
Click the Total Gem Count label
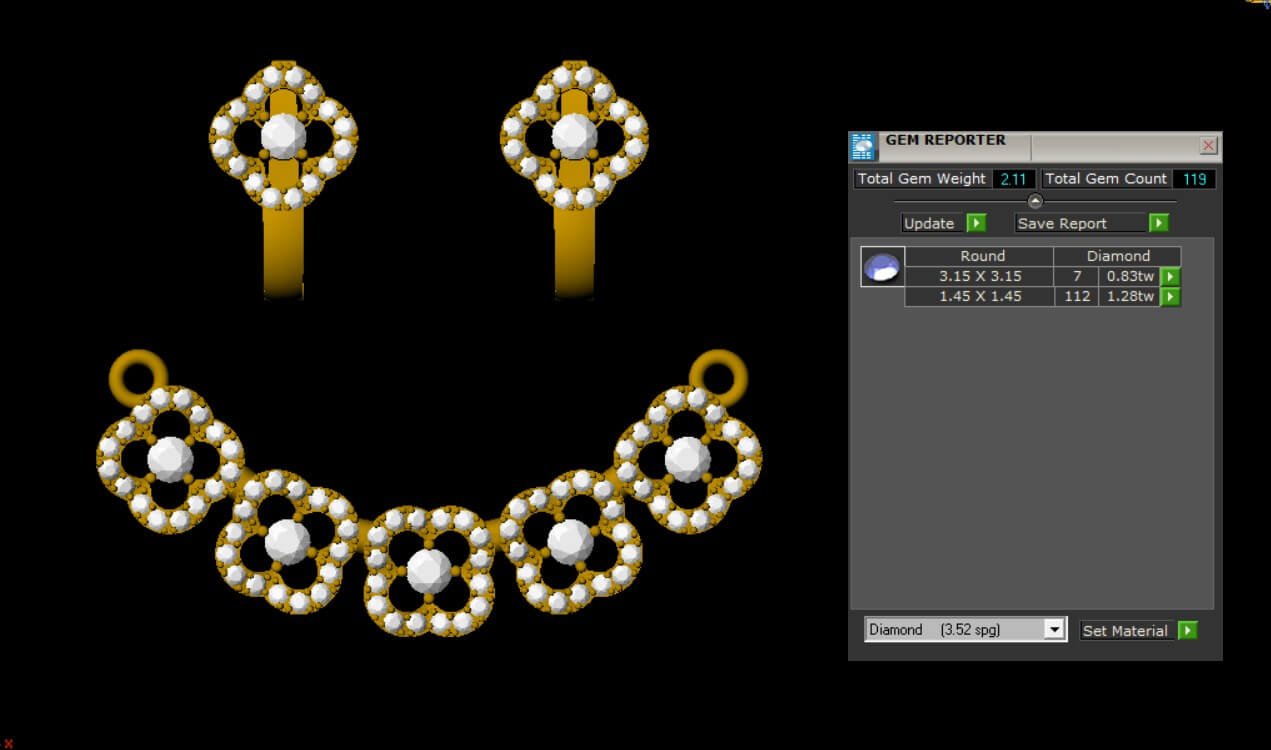1106,179
